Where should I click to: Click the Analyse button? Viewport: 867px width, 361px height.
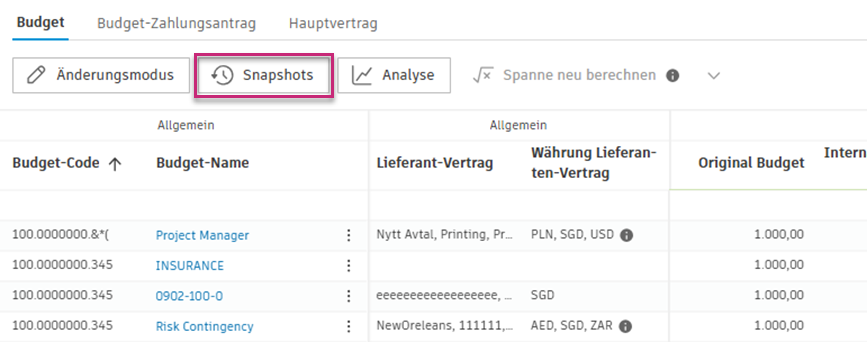click(394, 75)
